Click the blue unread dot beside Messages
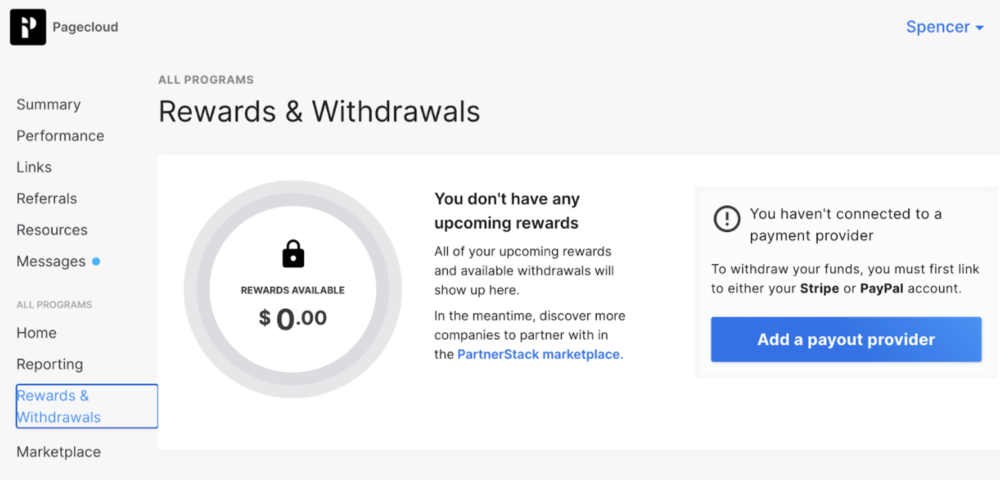This screenshot has height=480, width=1000. (96, 261)
